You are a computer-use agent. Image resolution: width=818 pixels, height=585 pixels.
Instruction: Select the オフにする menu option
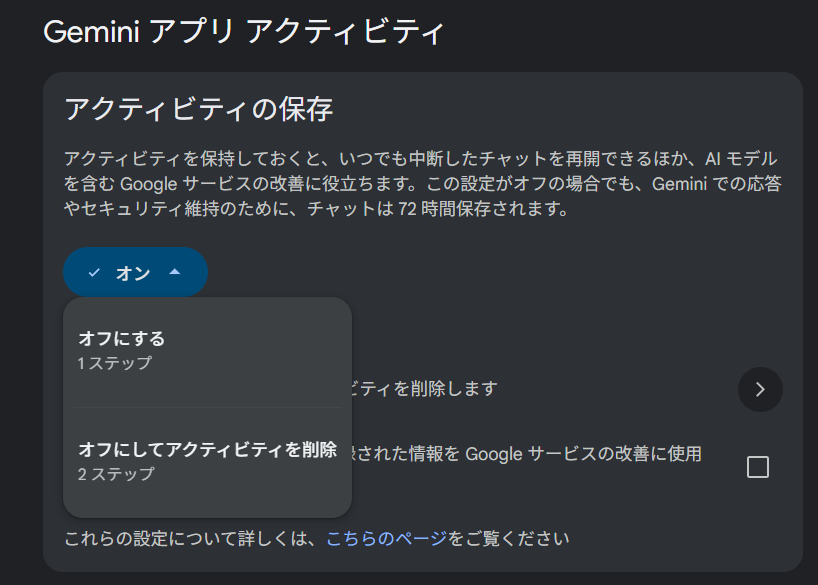tap(121, 338)
